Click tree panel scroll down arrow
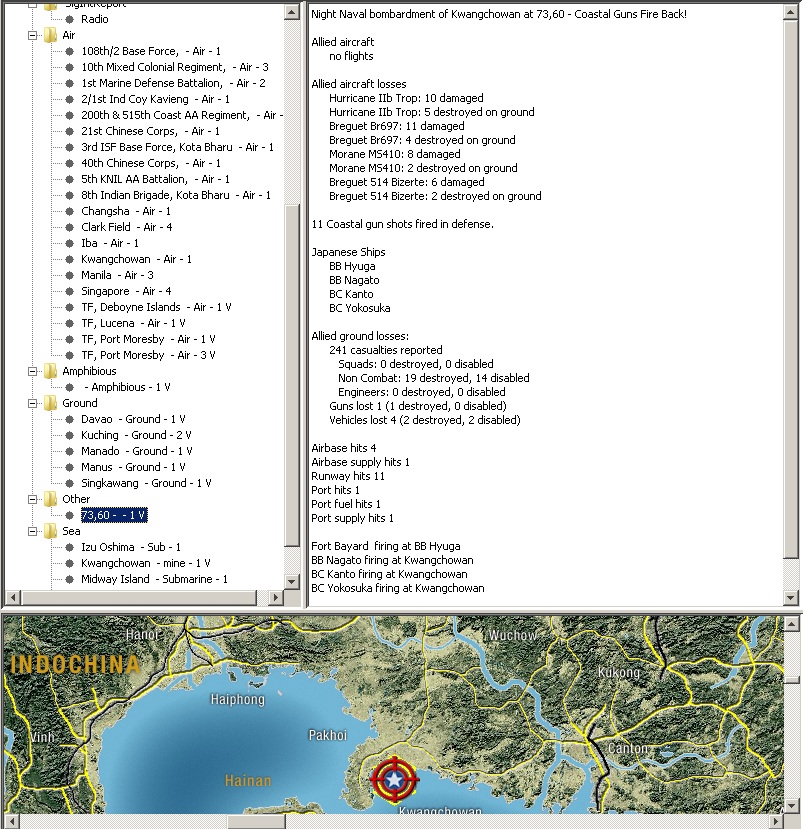803x829 pixels. pyautogui.click(x=292, y=581)
